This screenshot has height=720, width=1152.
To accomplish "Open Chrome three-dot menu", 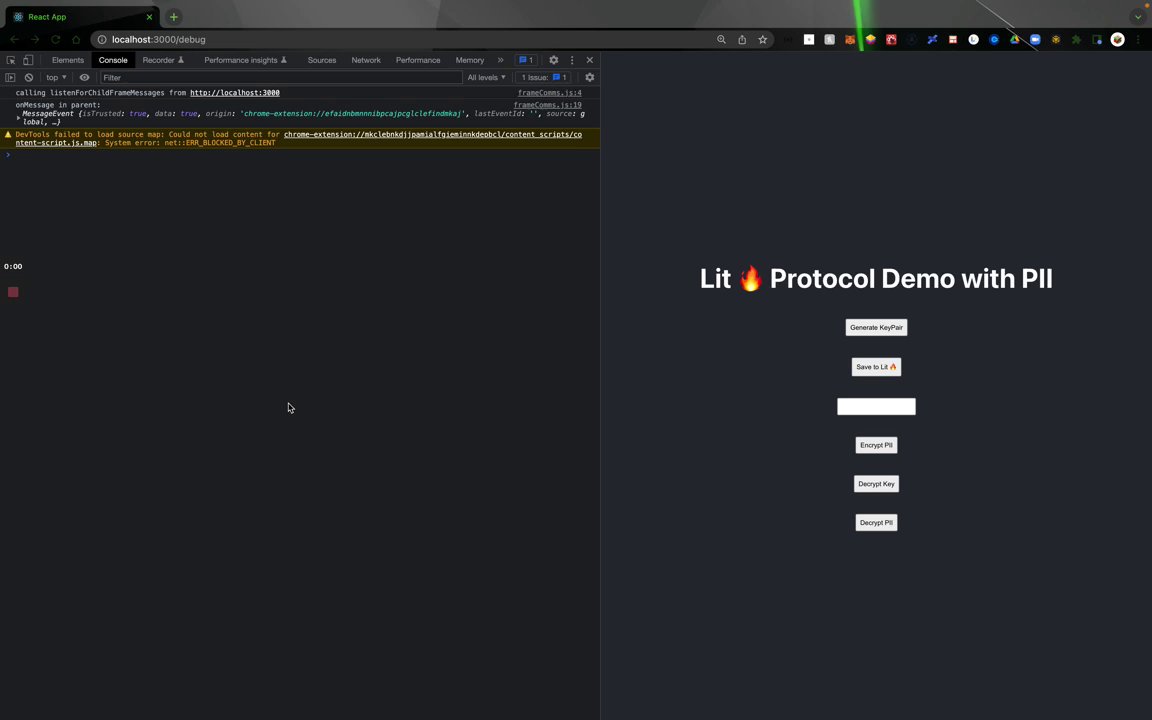I will pos(1138,40).
